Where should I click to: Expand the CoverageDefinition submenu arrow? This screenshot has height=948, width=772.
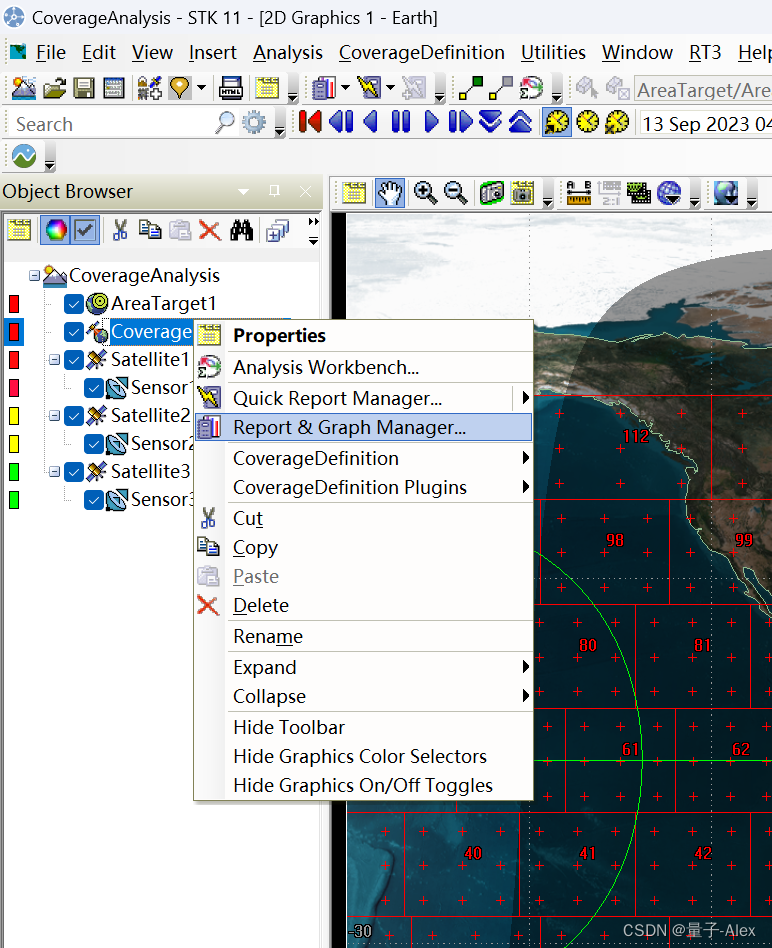point(525,458)
